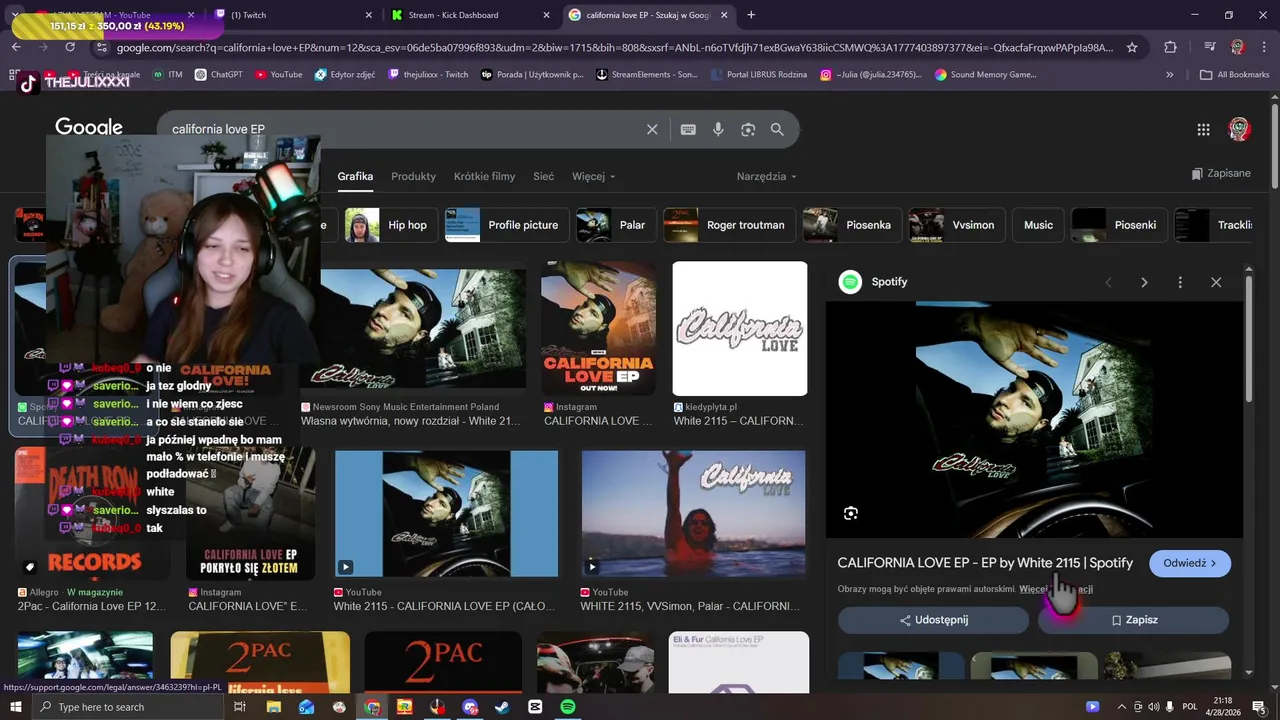Open the ChatGPT bookmark
The image size is (1280, 720).
tap(219, 74)
